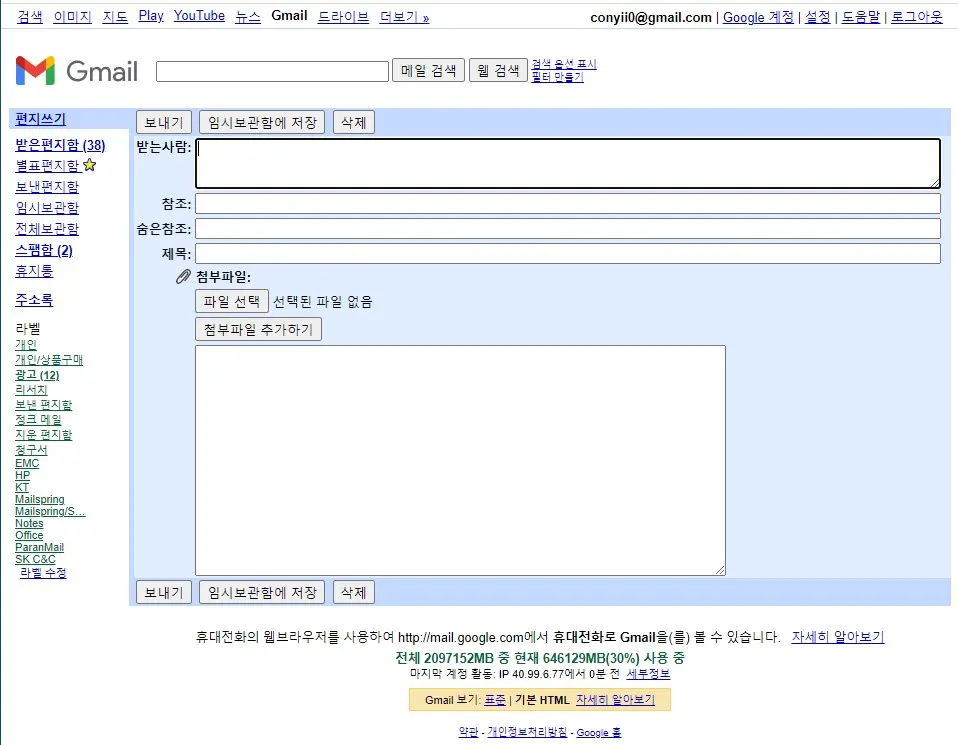This screenshot has height=745, width=958.
Task: Click 필터 만들기 link
Action: point(557,77)
